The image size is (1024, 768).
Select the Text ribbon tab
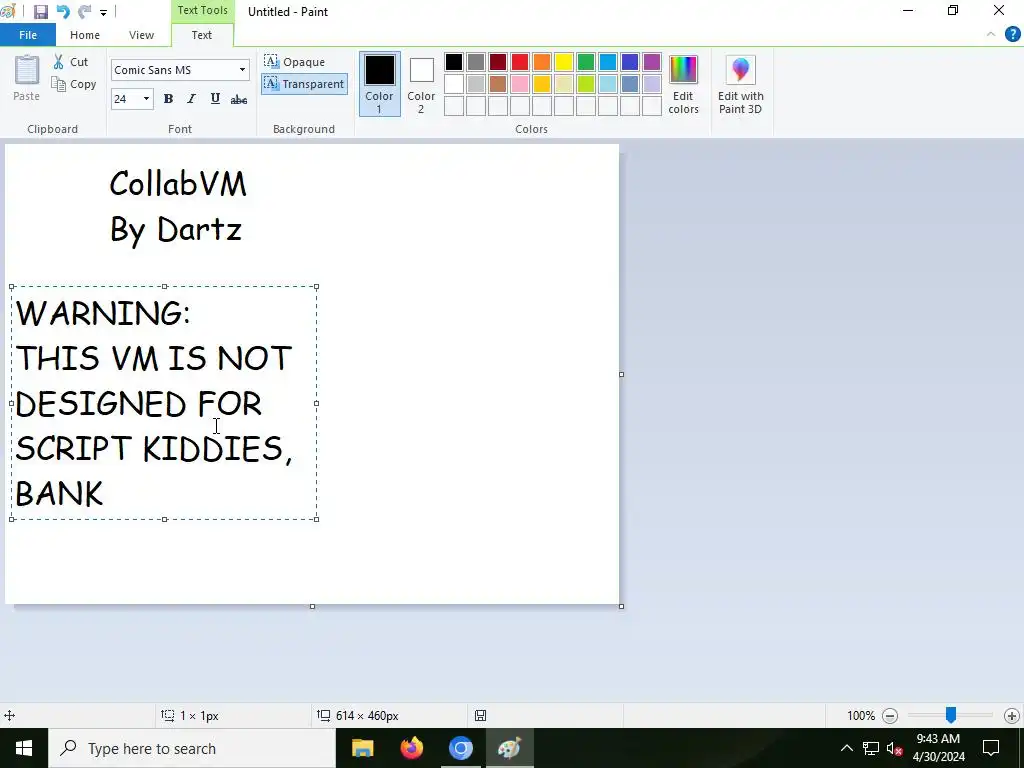click(x=202, y=35)
